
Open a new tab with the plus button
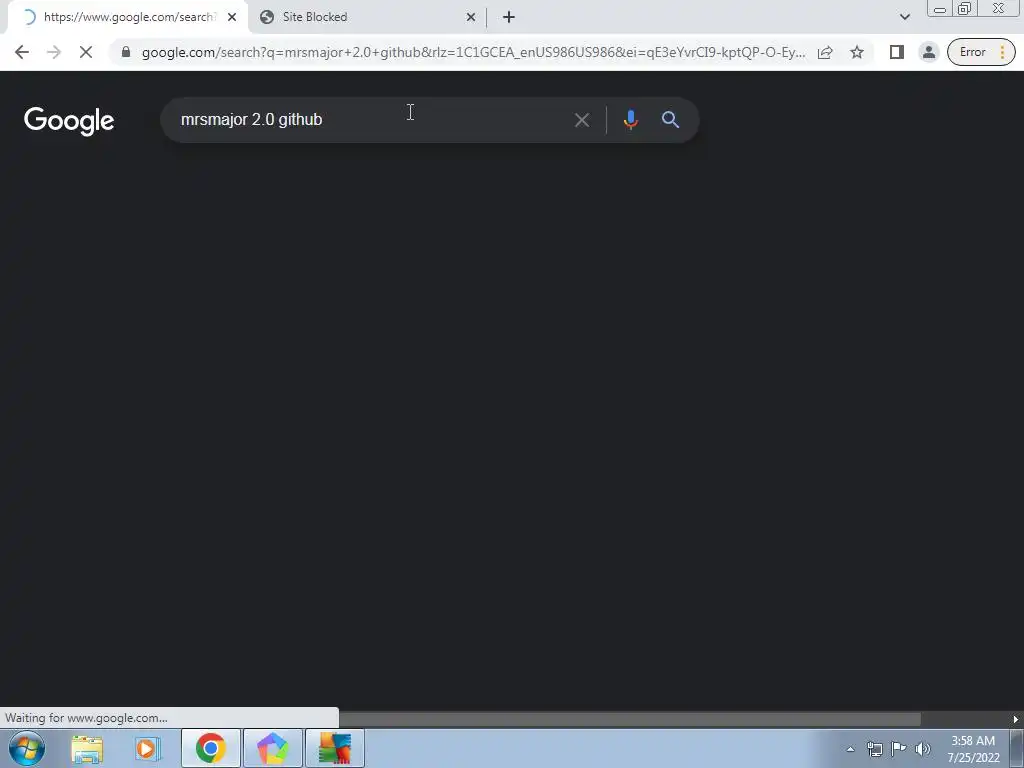click(509, 17)
